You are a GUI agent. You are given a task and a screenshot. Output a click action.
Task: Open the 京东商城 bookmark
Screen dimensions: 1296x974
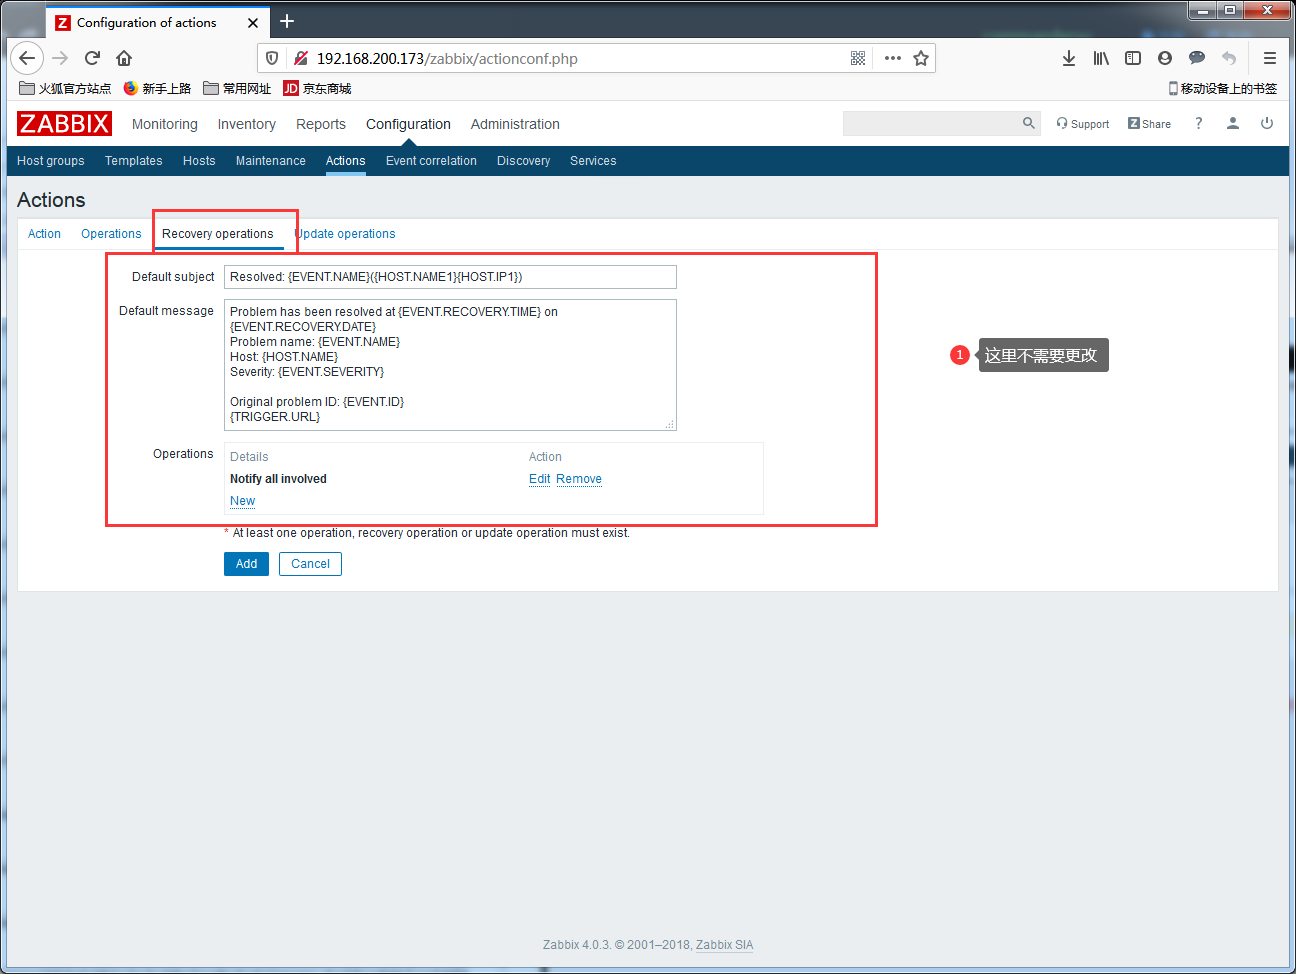[x=317, y=88]
